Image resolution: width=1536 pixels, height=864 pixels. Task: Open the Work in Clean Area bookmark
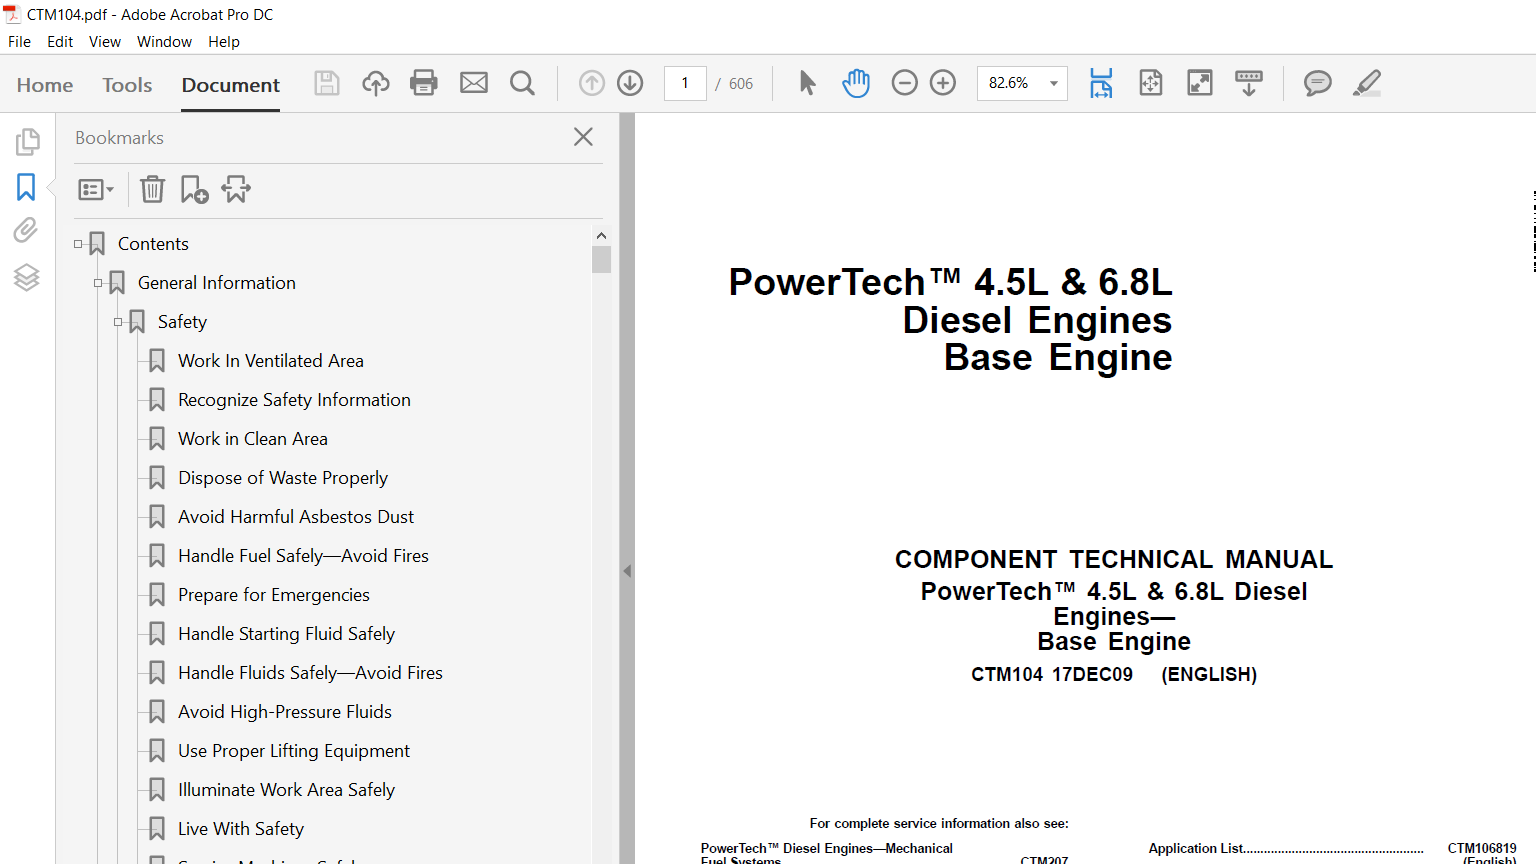click(x=253, y=439)
